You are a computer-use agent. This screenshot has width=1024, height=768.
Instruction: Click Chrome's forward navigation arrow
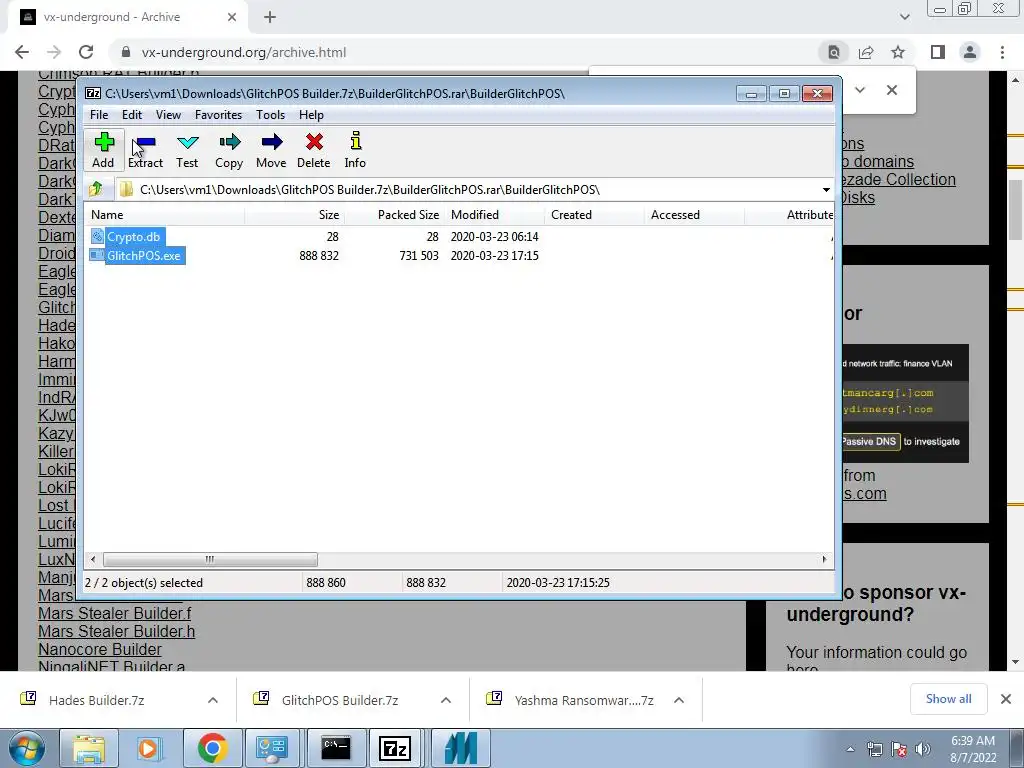[x=54, y=52]
